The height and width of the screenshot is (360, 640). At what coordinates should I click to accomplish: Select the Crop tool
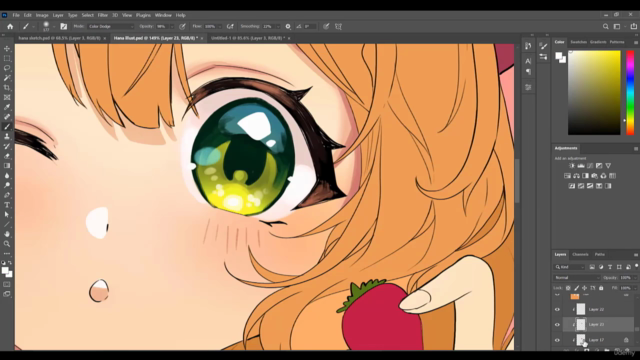(x=7, y=88)
